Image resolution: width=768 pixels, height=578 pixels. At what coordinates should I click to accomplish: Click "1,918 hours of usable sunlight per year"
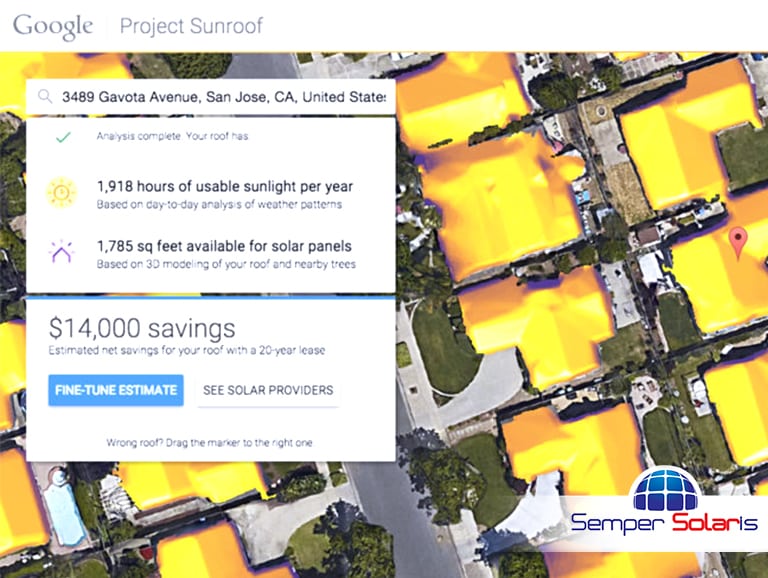coord(225,187)
